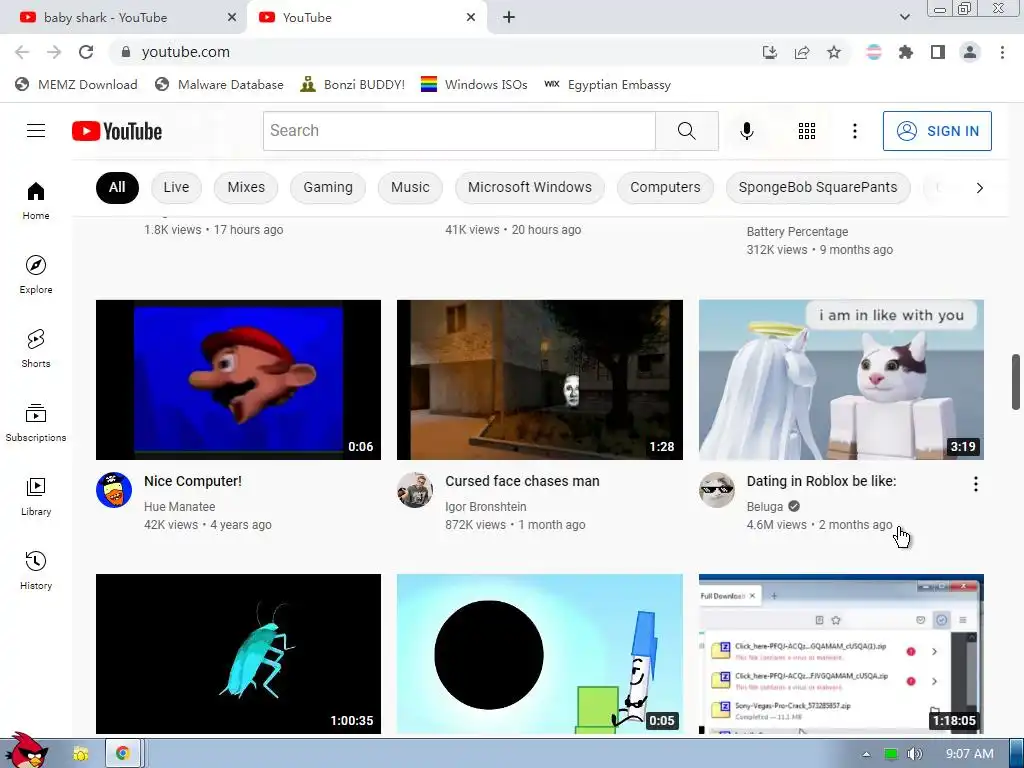Click the browser forward arrow
This screenshot has width=1024, height=768.
point(54,52)
